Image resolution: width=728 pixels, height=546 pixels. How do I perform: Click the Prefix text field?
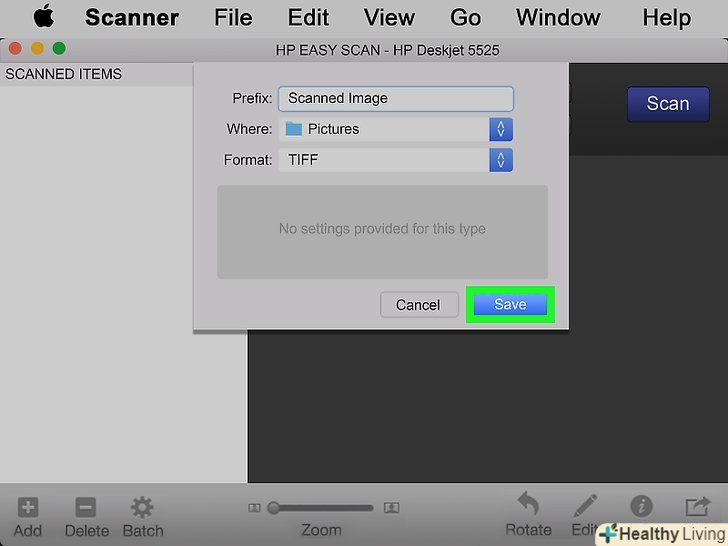396,98
